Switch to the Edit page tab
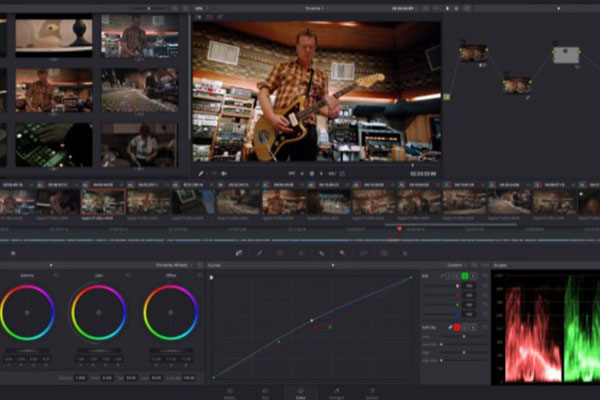Screen dimensions: 600x400 [265, 393]
